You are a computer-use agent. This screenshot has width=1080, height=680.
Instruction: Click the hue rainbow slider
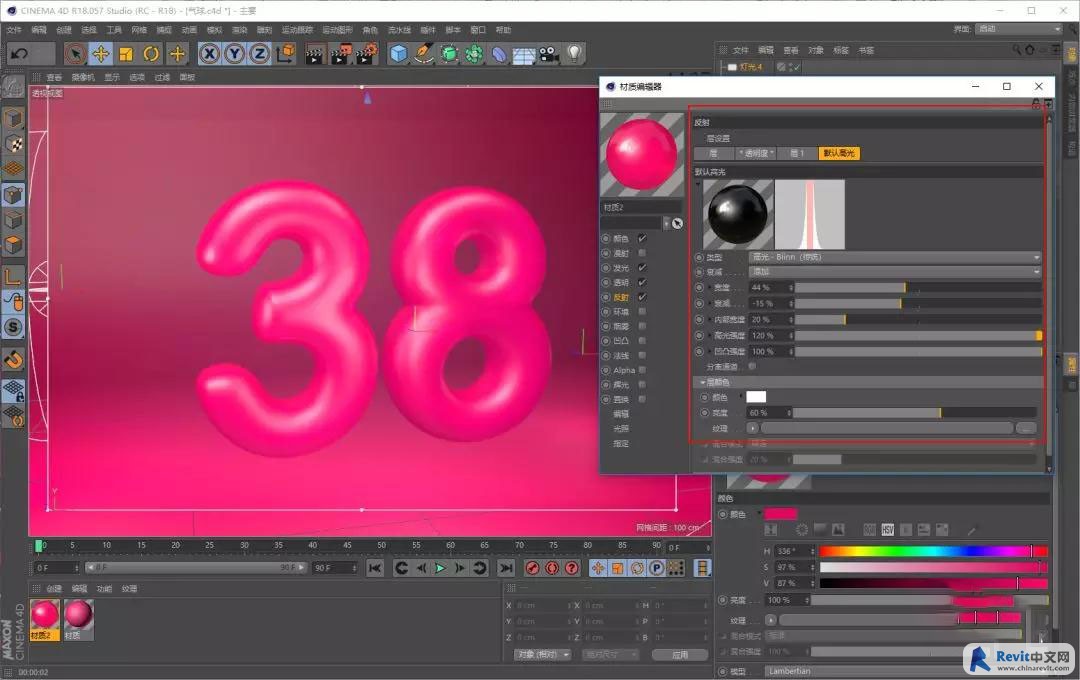pos(933,551)
